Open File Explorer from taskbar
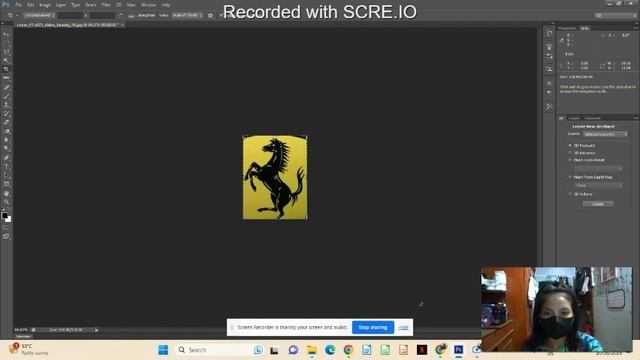This screenshot has height=360, width=640. (312, 350)
